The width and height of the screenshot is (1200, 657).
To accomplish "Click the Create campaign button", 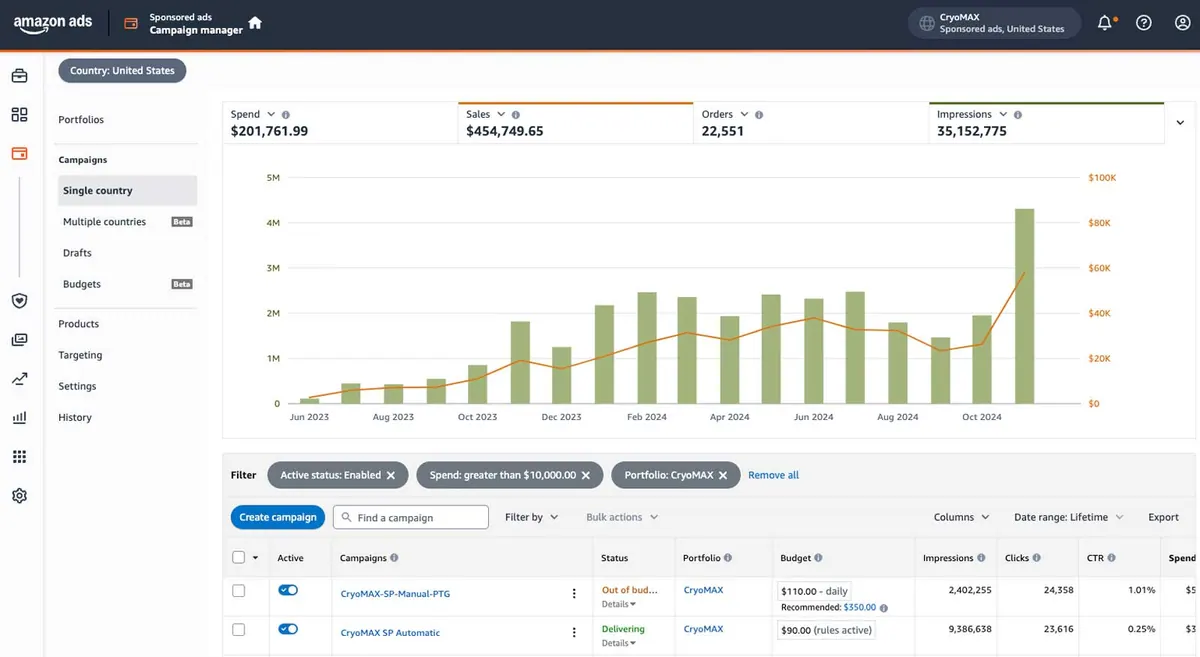I will click(278, 517).
